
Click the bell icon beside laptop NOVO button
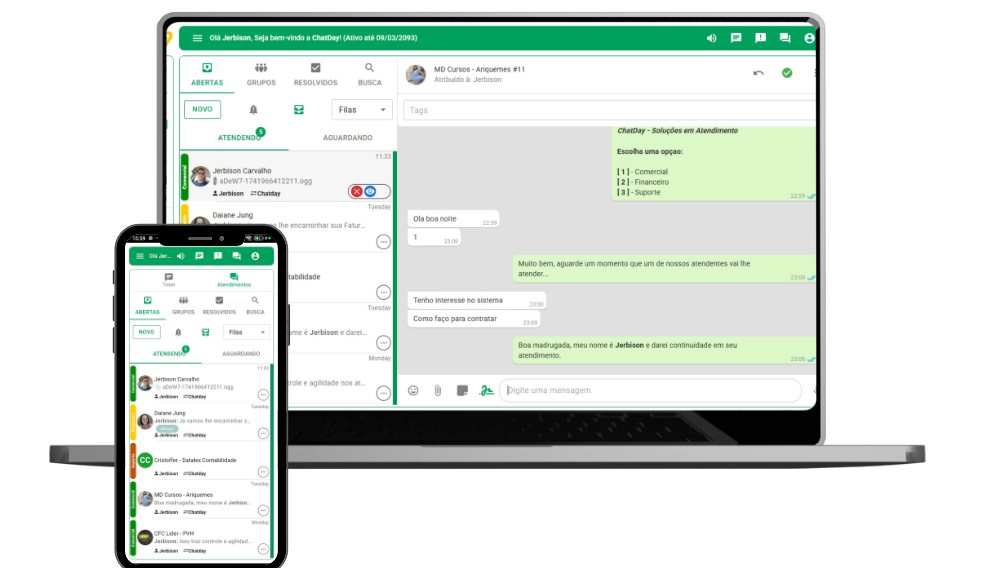[x=253, y=110]
